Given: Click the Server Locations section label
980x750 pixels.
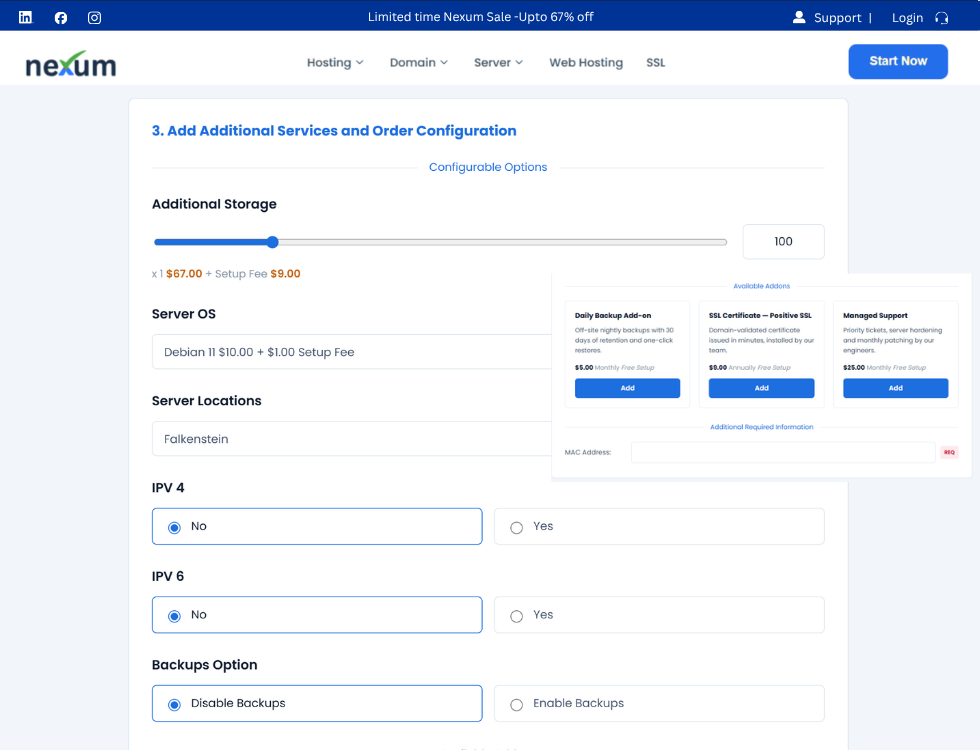Looking at the screenshot, I should click(x=206, y=401).
